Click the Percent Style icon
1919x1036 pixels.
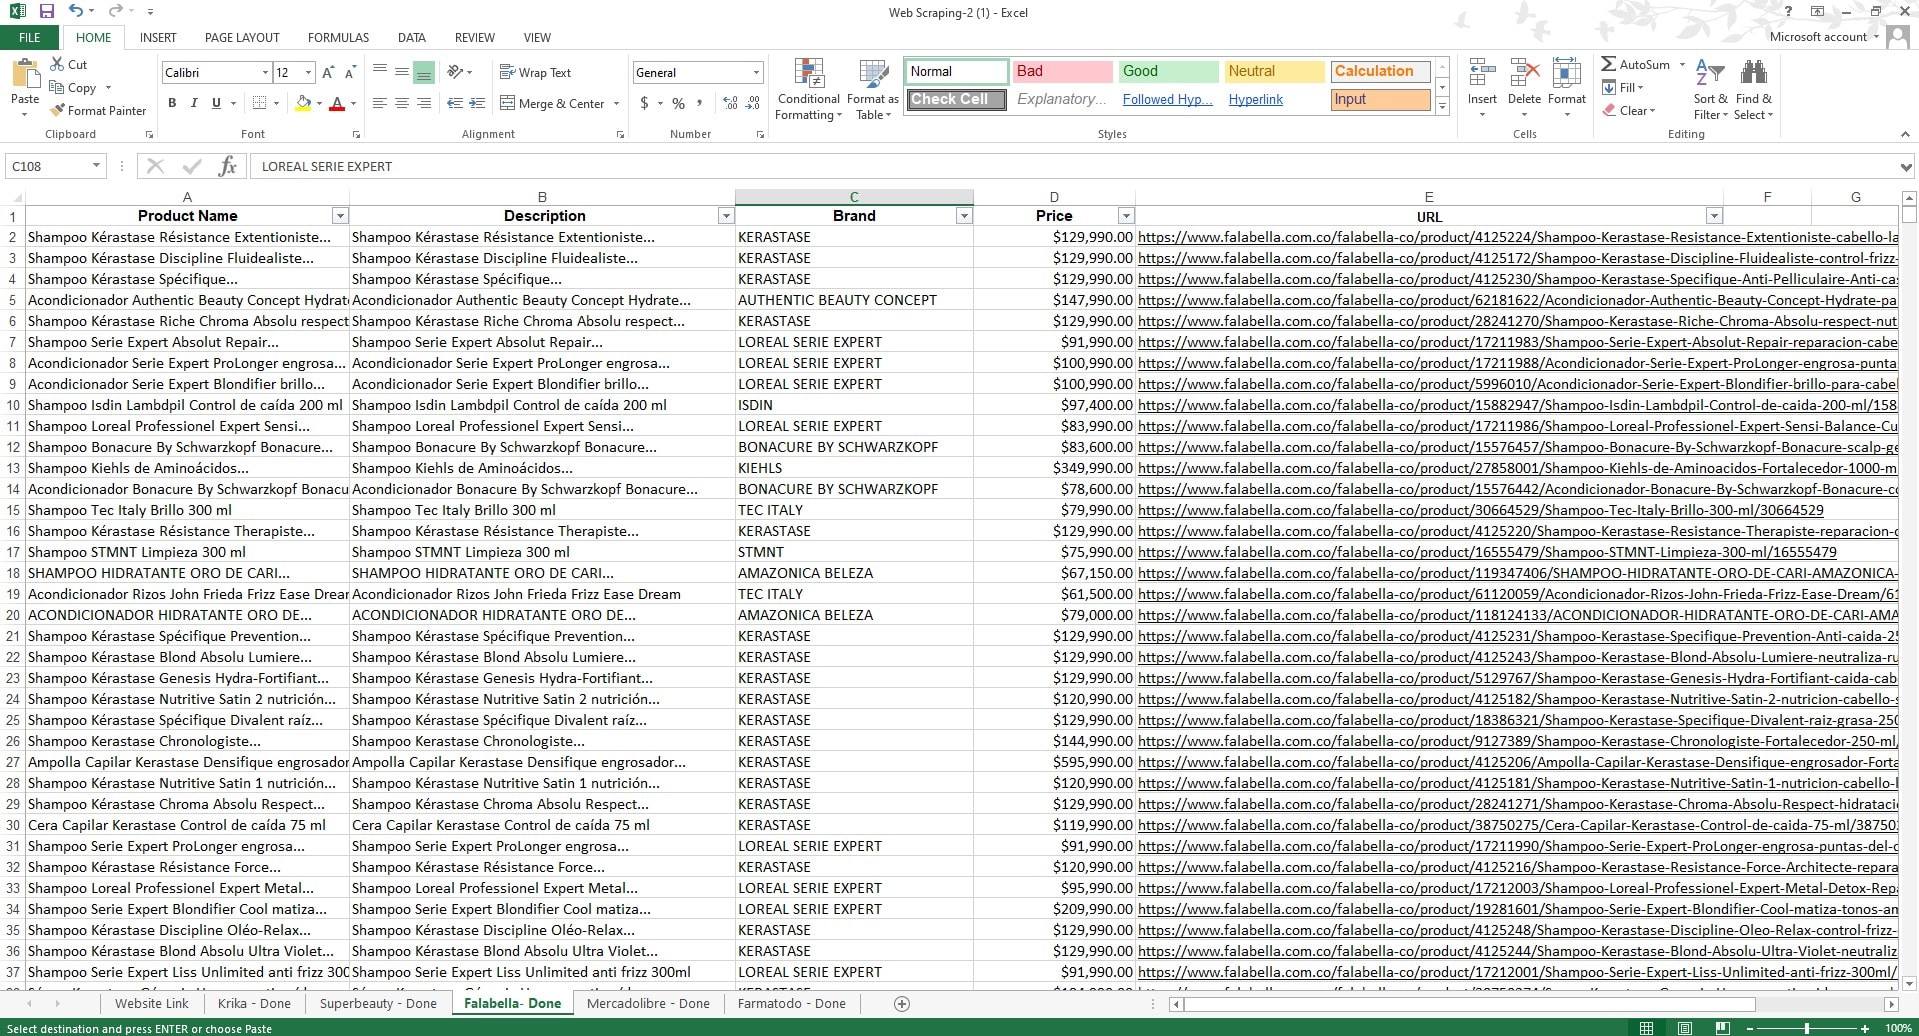679,103
